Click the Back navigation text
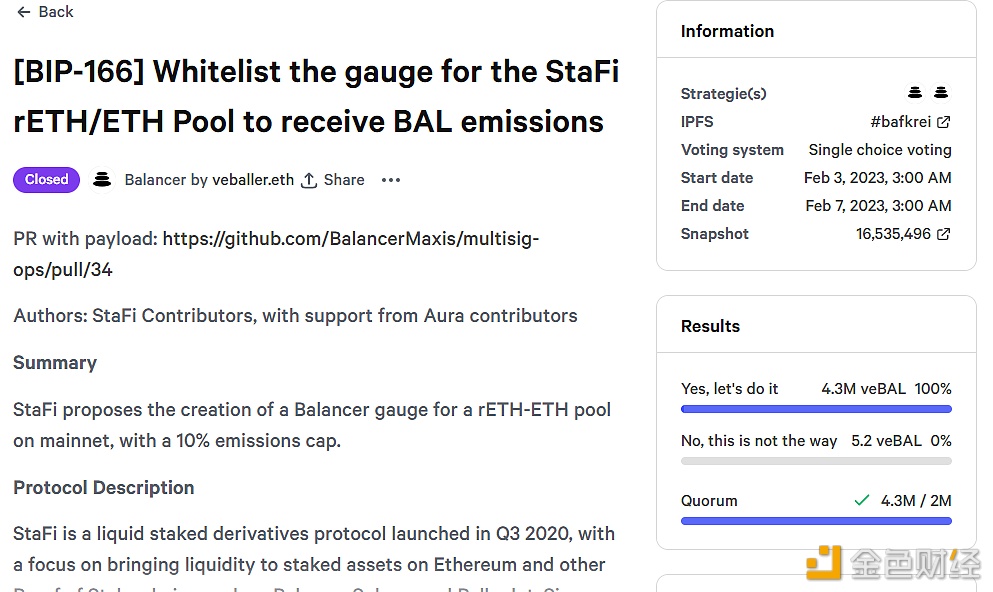 56,12
